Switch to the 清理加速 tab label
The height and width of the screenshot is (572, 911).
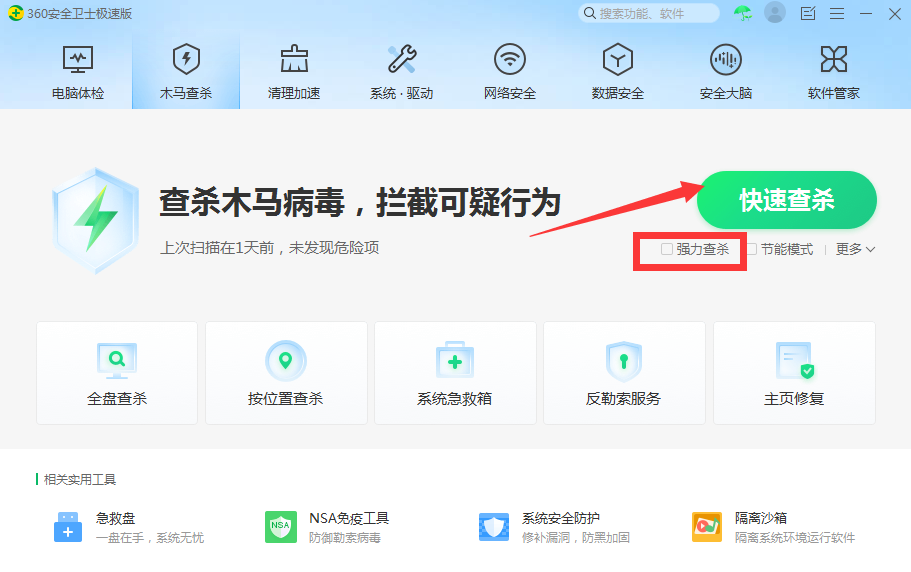click(294, 93)
